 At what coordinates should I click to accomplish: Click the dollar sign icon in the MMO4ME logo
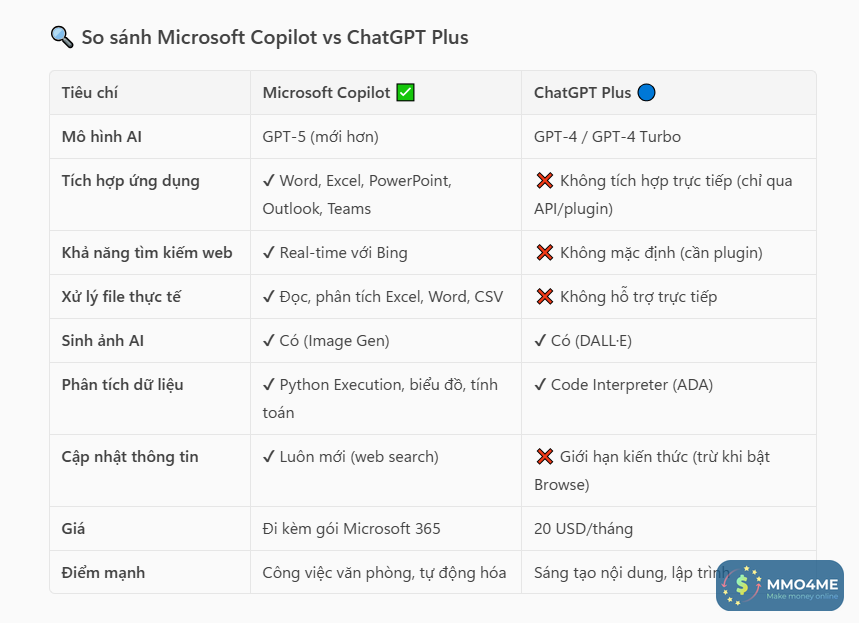pyautogui.click(x=742, y=585)
